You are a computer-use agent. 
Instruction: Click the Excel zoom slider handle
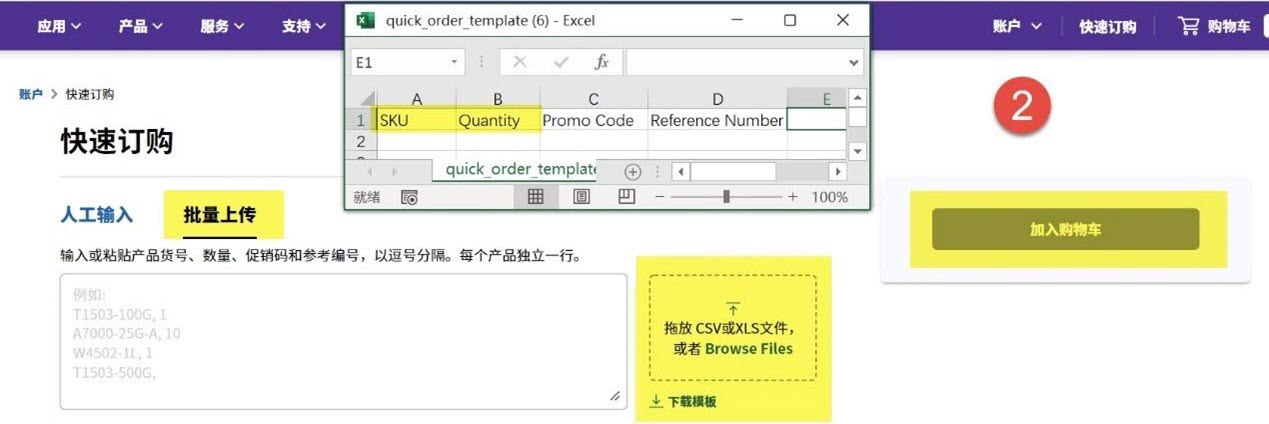click(726, 197)
